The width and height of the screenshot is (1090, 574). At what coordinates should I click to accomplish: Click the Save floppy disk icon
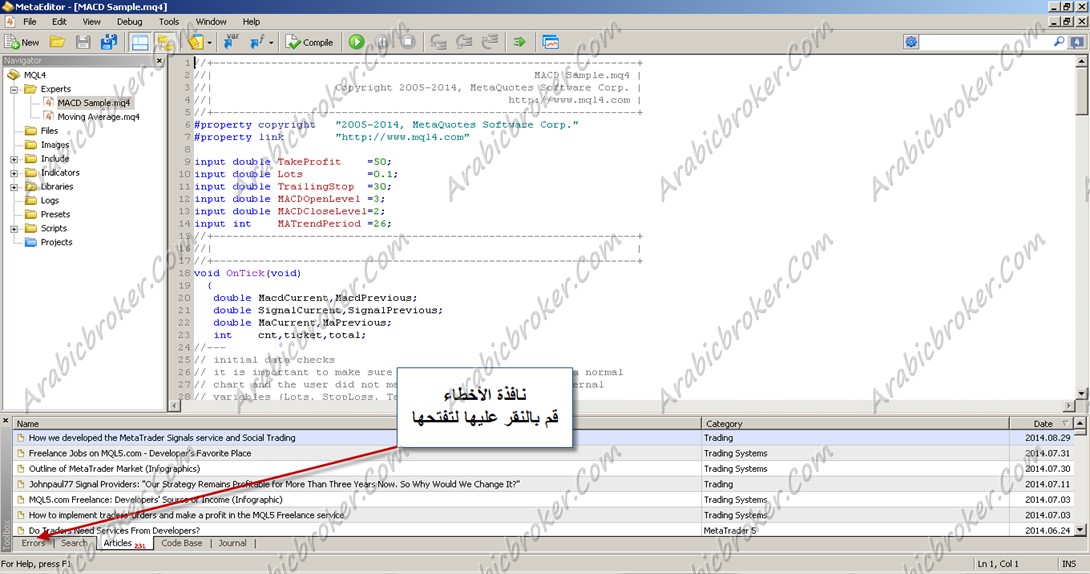tap(83, 42)
